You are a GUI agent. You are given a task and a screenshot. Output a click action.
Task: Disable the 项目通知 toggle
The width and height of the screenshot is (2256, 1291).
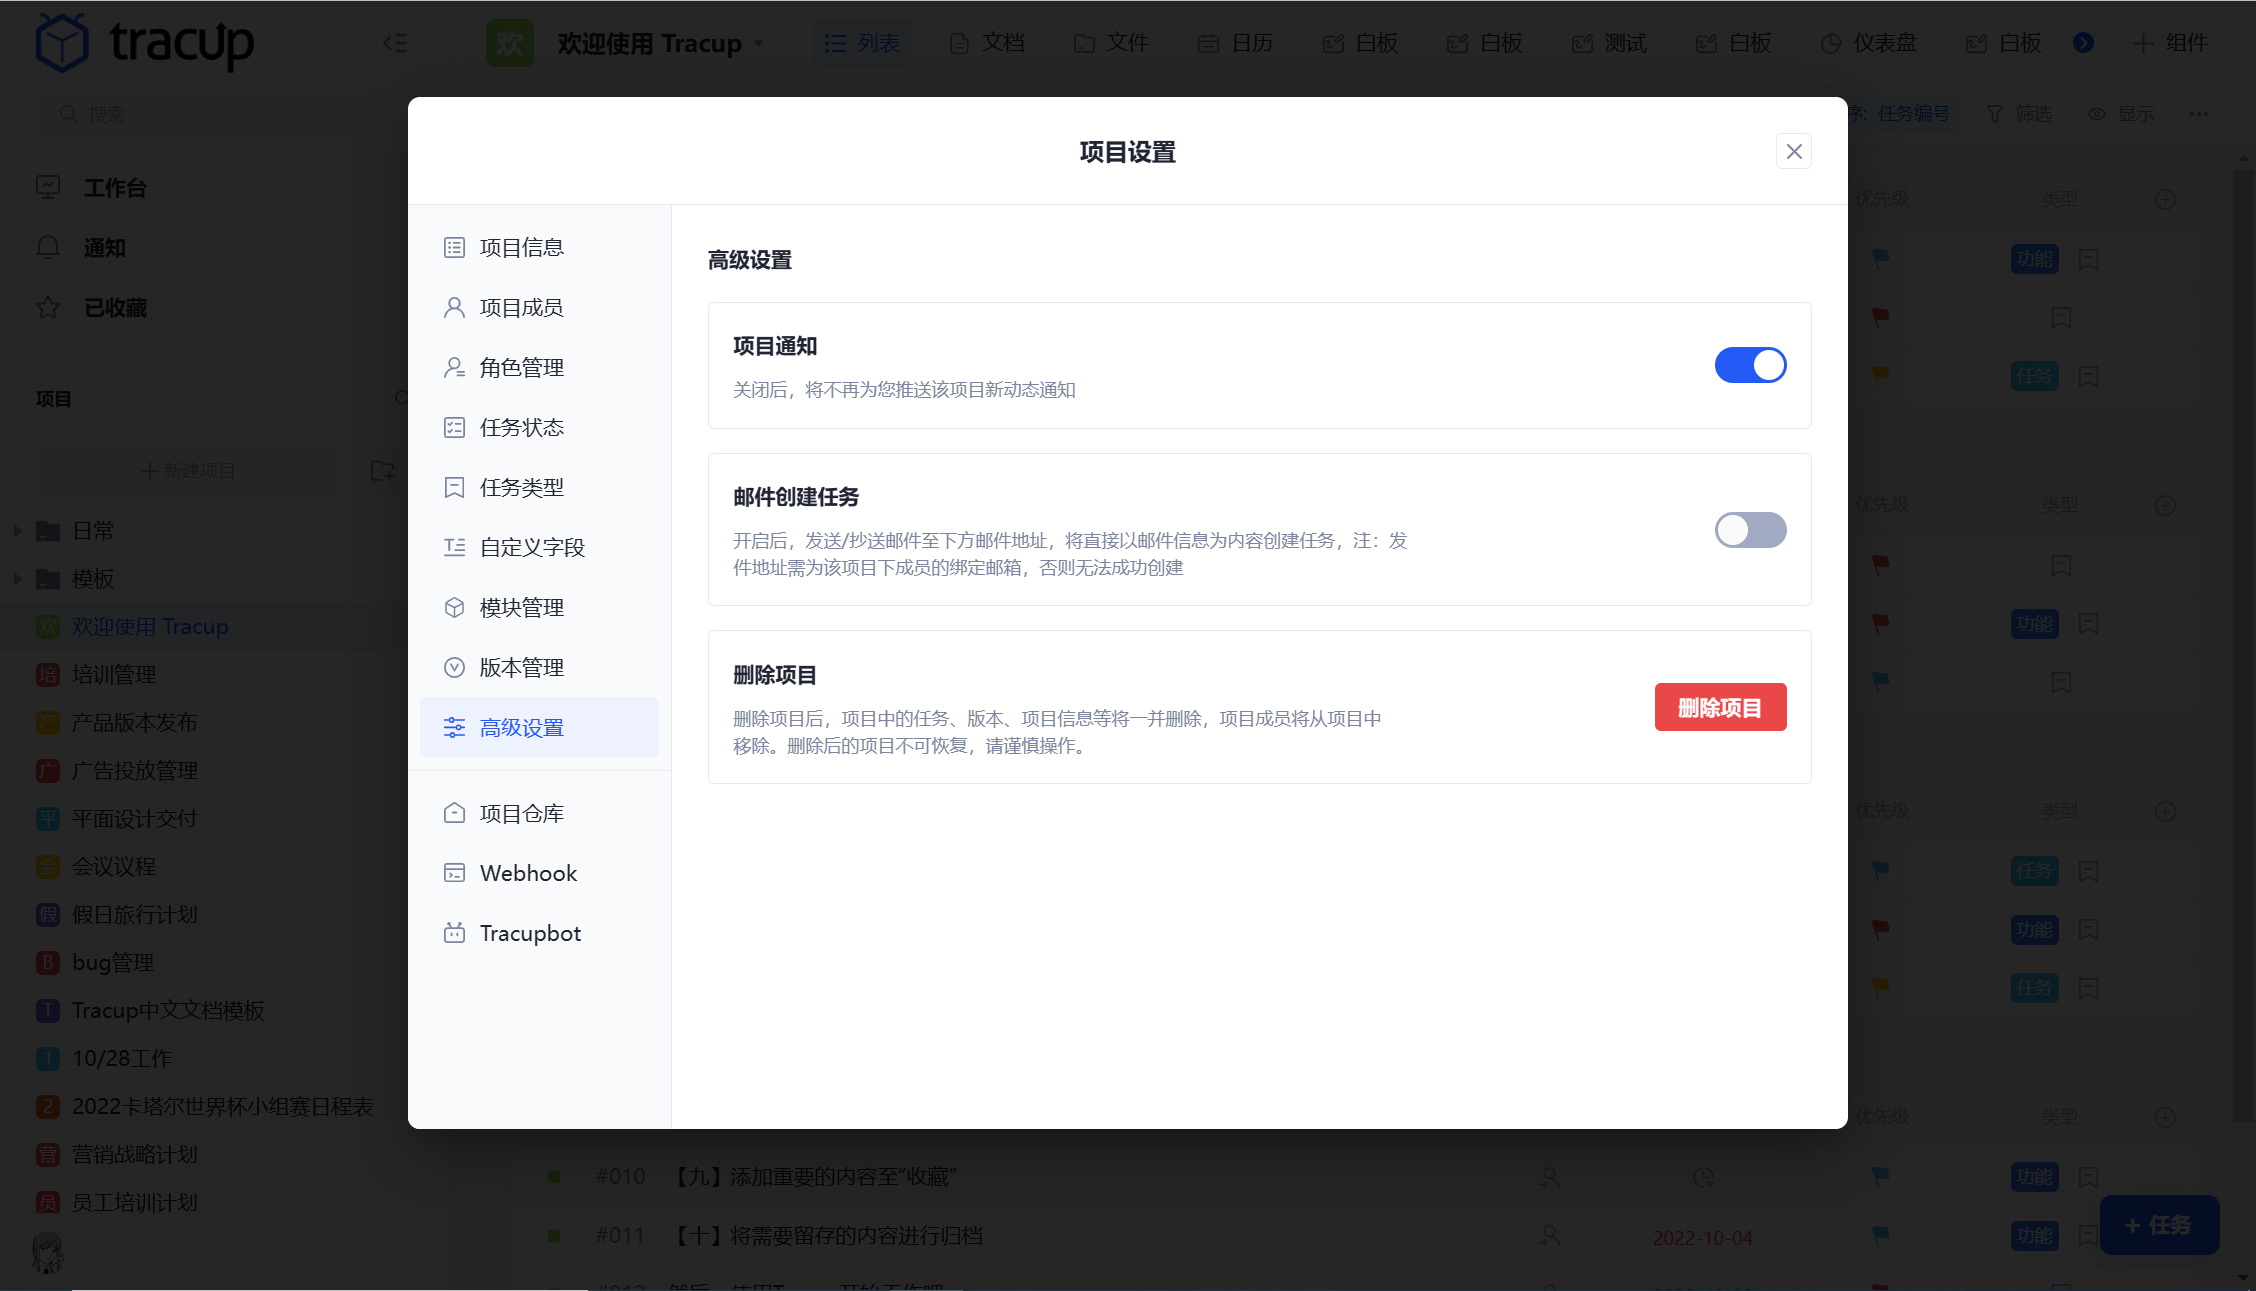1750,365
